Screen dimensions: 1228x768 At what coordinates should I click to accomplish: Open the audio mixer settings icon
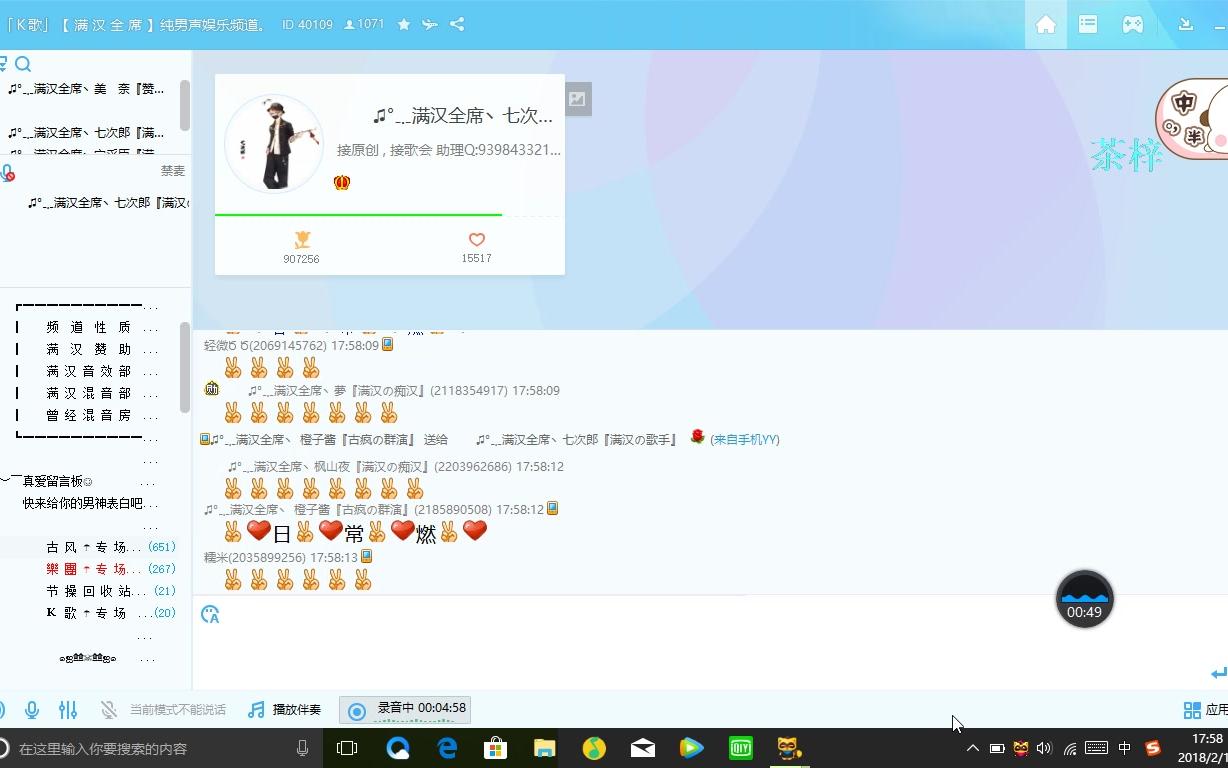68,710
